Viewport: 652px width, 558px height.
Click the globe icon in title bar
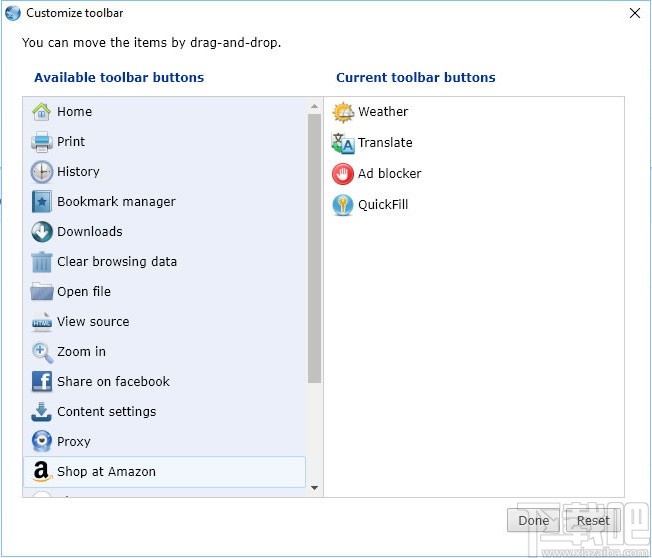(x=12, y=13)
